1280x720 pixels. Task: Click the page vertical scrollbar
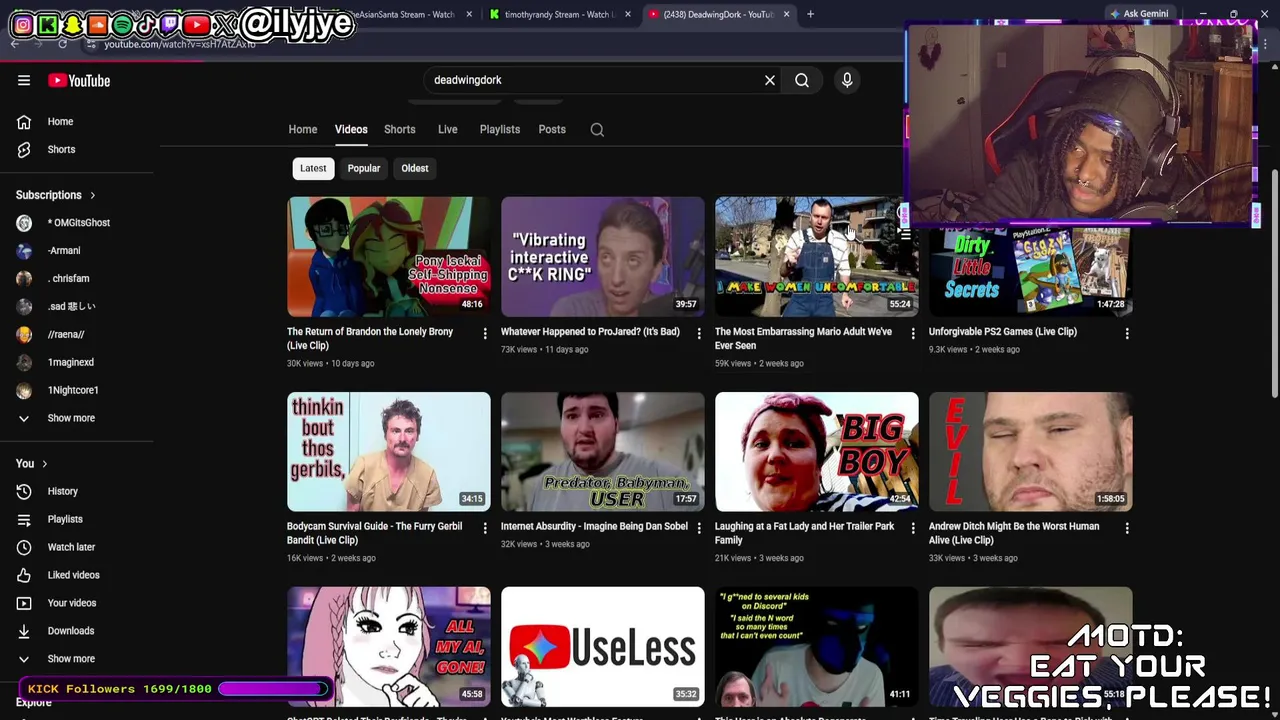[1274, 285]
